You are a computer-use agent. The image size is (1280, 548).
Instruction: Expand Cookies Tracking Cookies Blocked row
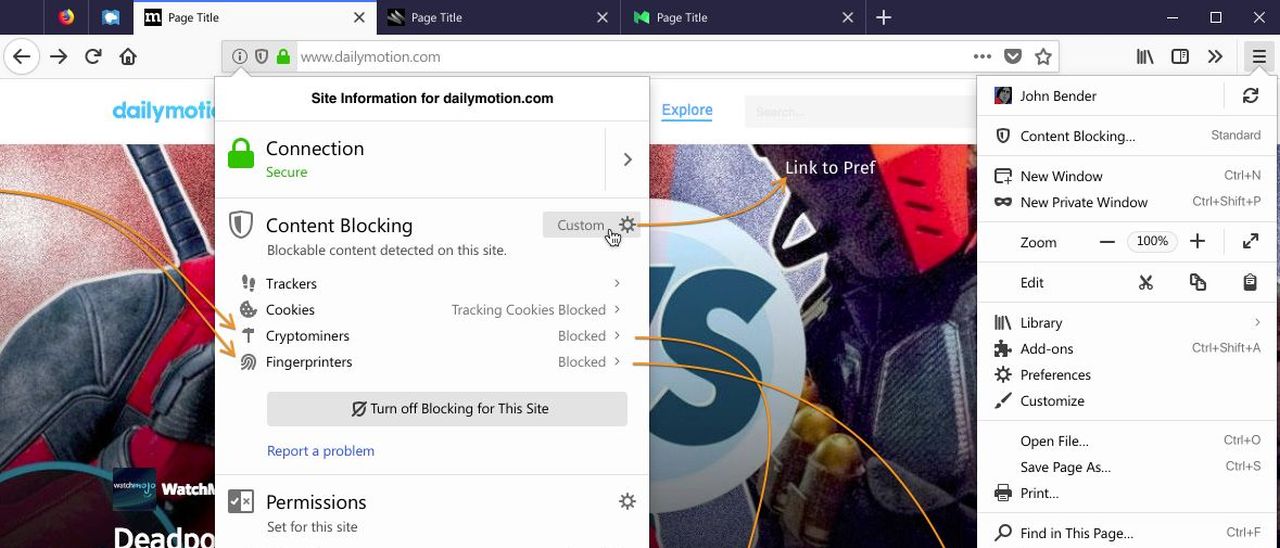coord(431,310)
